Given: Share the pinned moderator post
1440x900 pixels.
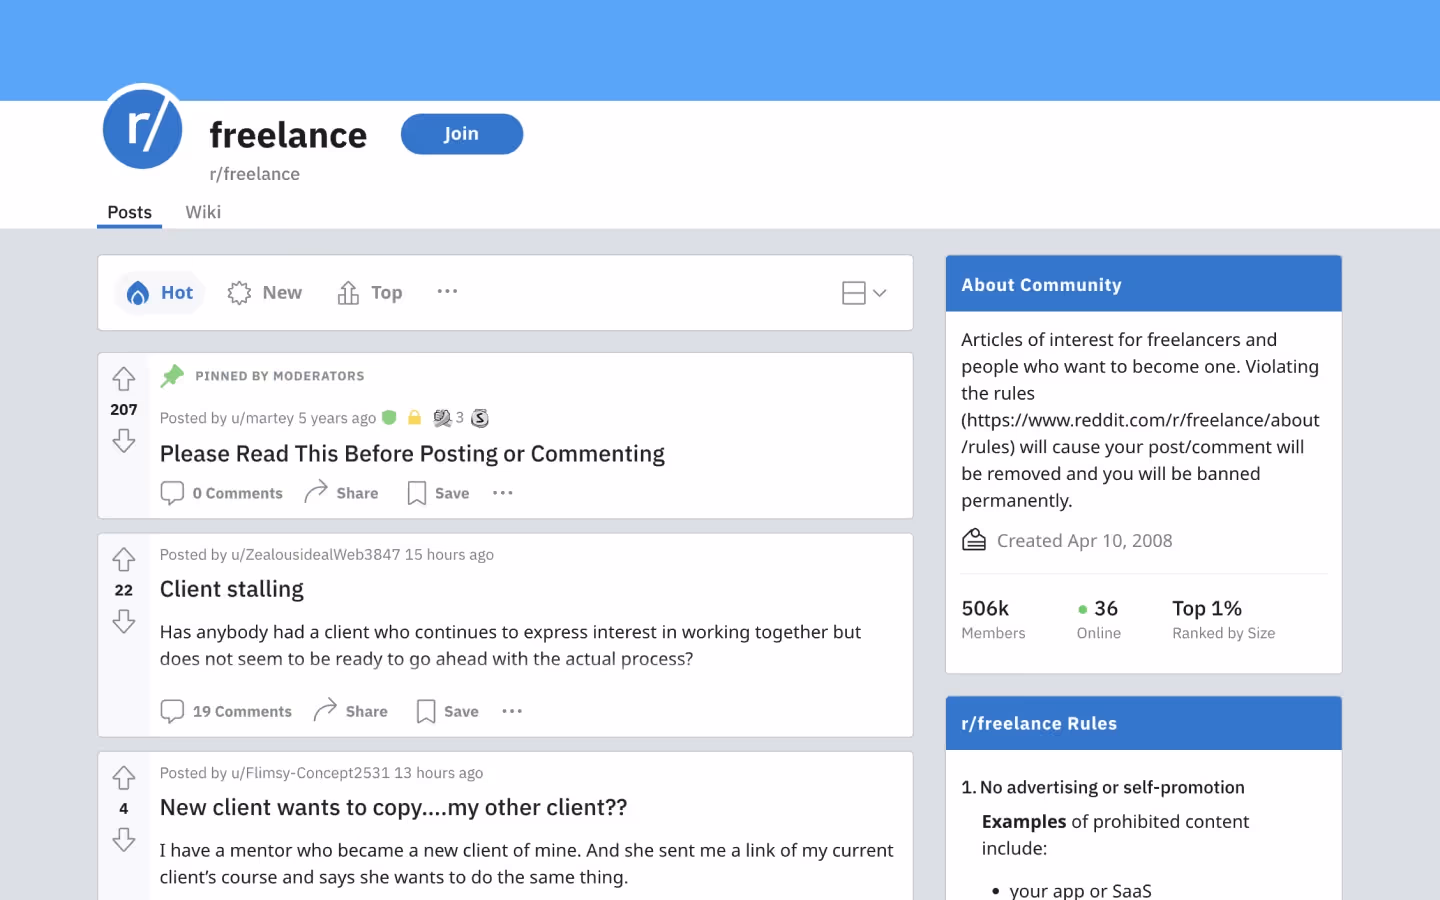Looking at the screenshot, I should coord(341,493).
